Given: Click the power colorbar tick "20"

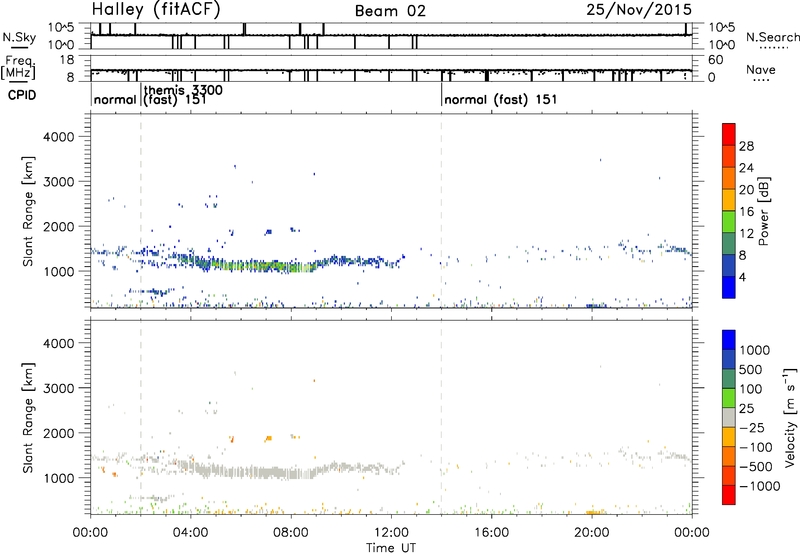Looking at the screenshot, I should [x=746, y=190].
